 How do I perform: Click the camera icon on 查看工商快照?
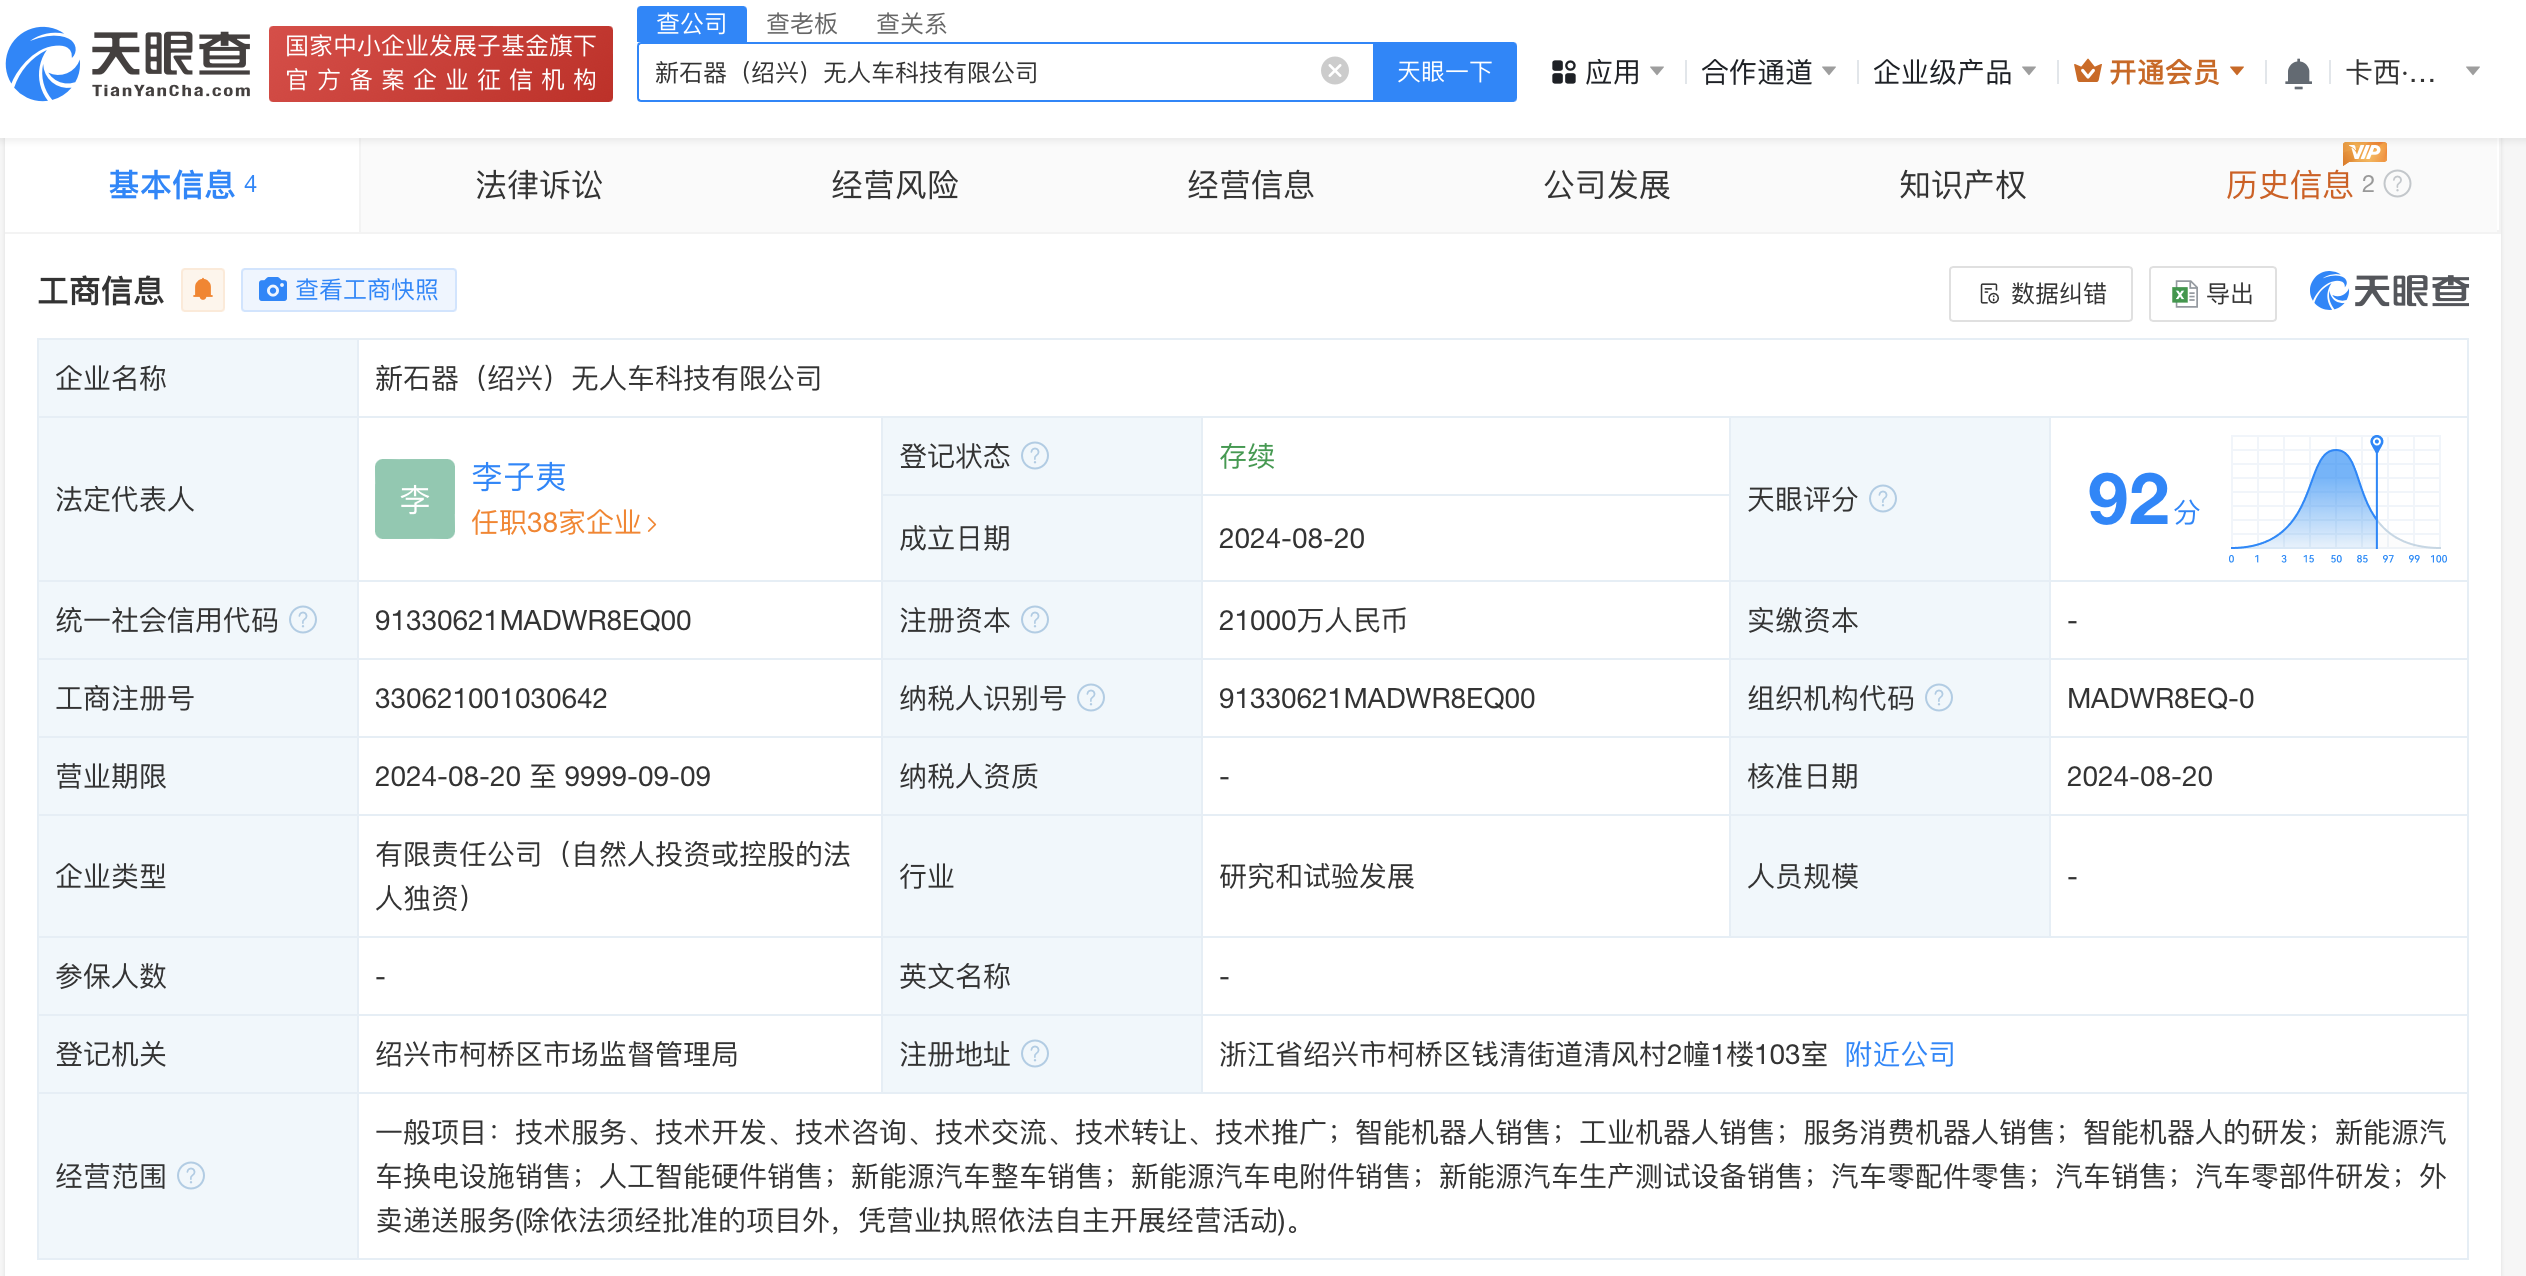tap(272, 289)
